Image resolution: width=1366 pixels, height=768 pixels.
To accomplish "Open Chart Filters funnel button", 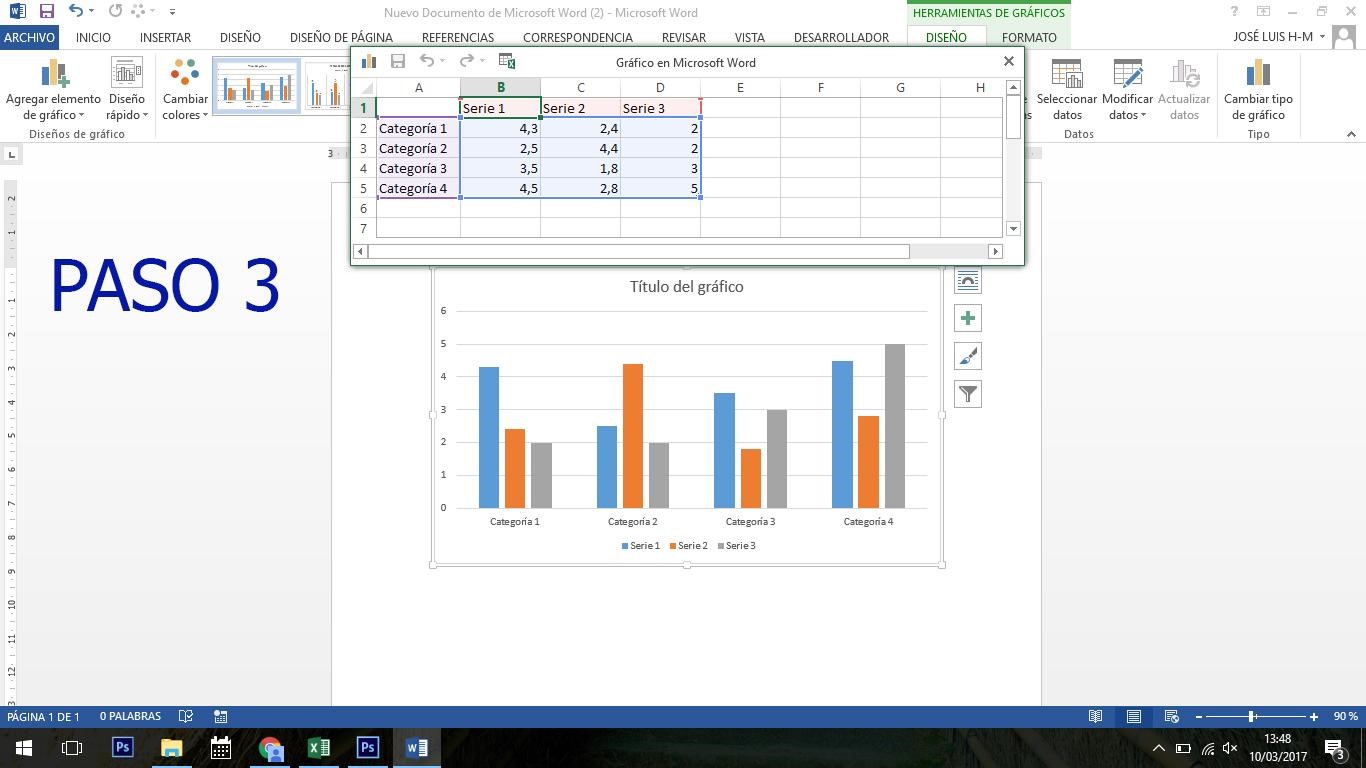I will pyautogui.click(x=968, y=394).
